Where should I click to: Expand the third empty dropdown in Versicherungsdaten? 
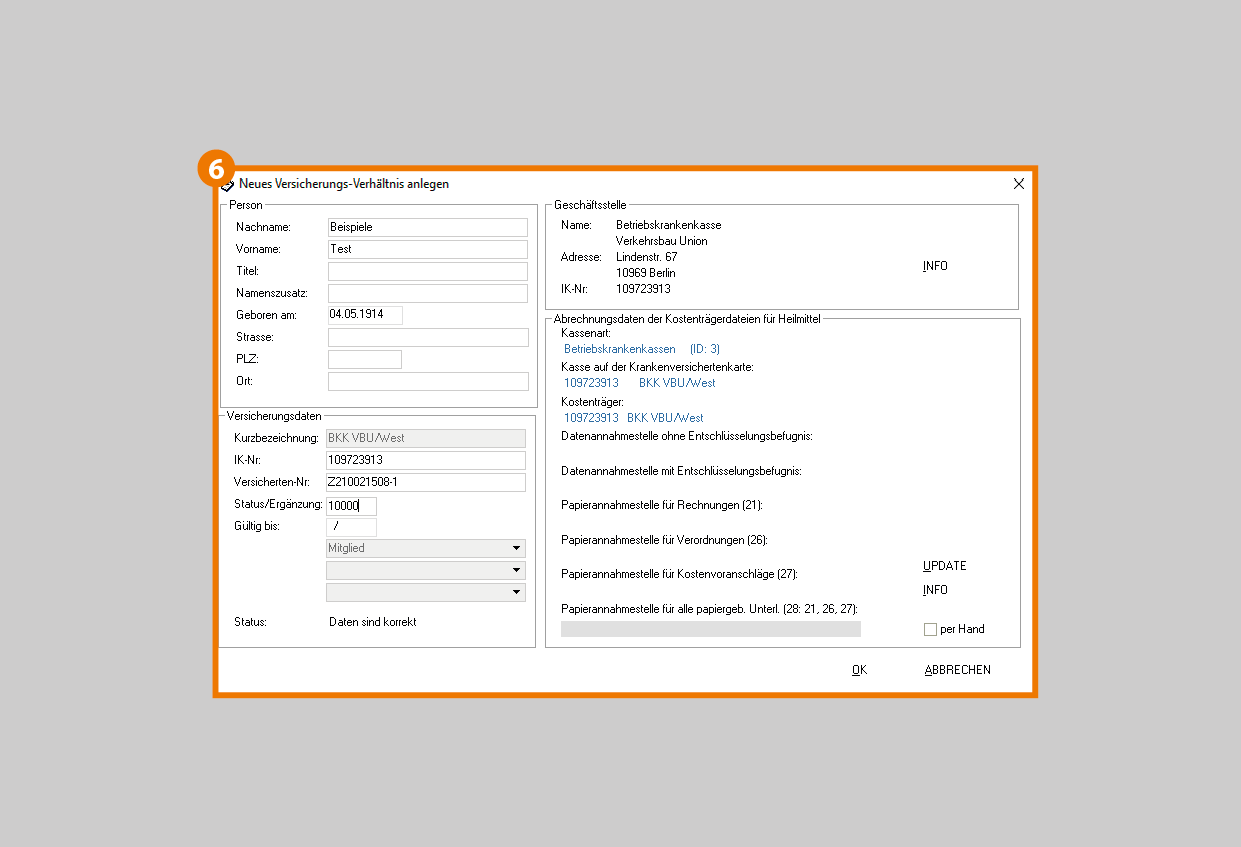[516, 593]
